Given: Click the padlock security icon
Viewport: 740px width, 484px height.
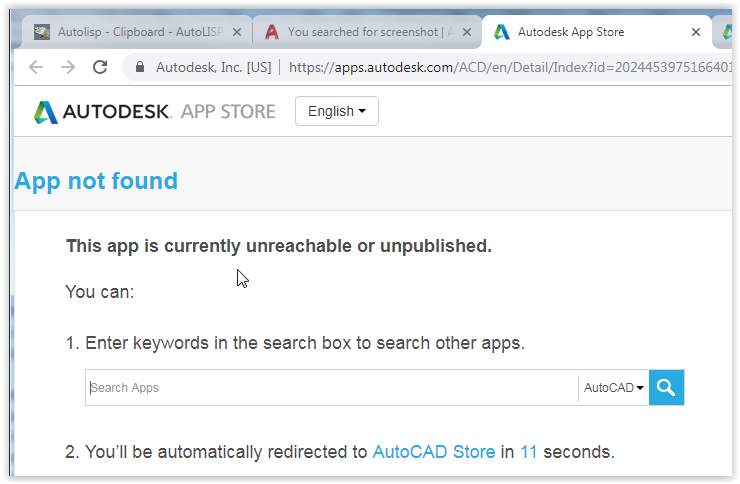Looking at the screenshot, I should [140, 67].
